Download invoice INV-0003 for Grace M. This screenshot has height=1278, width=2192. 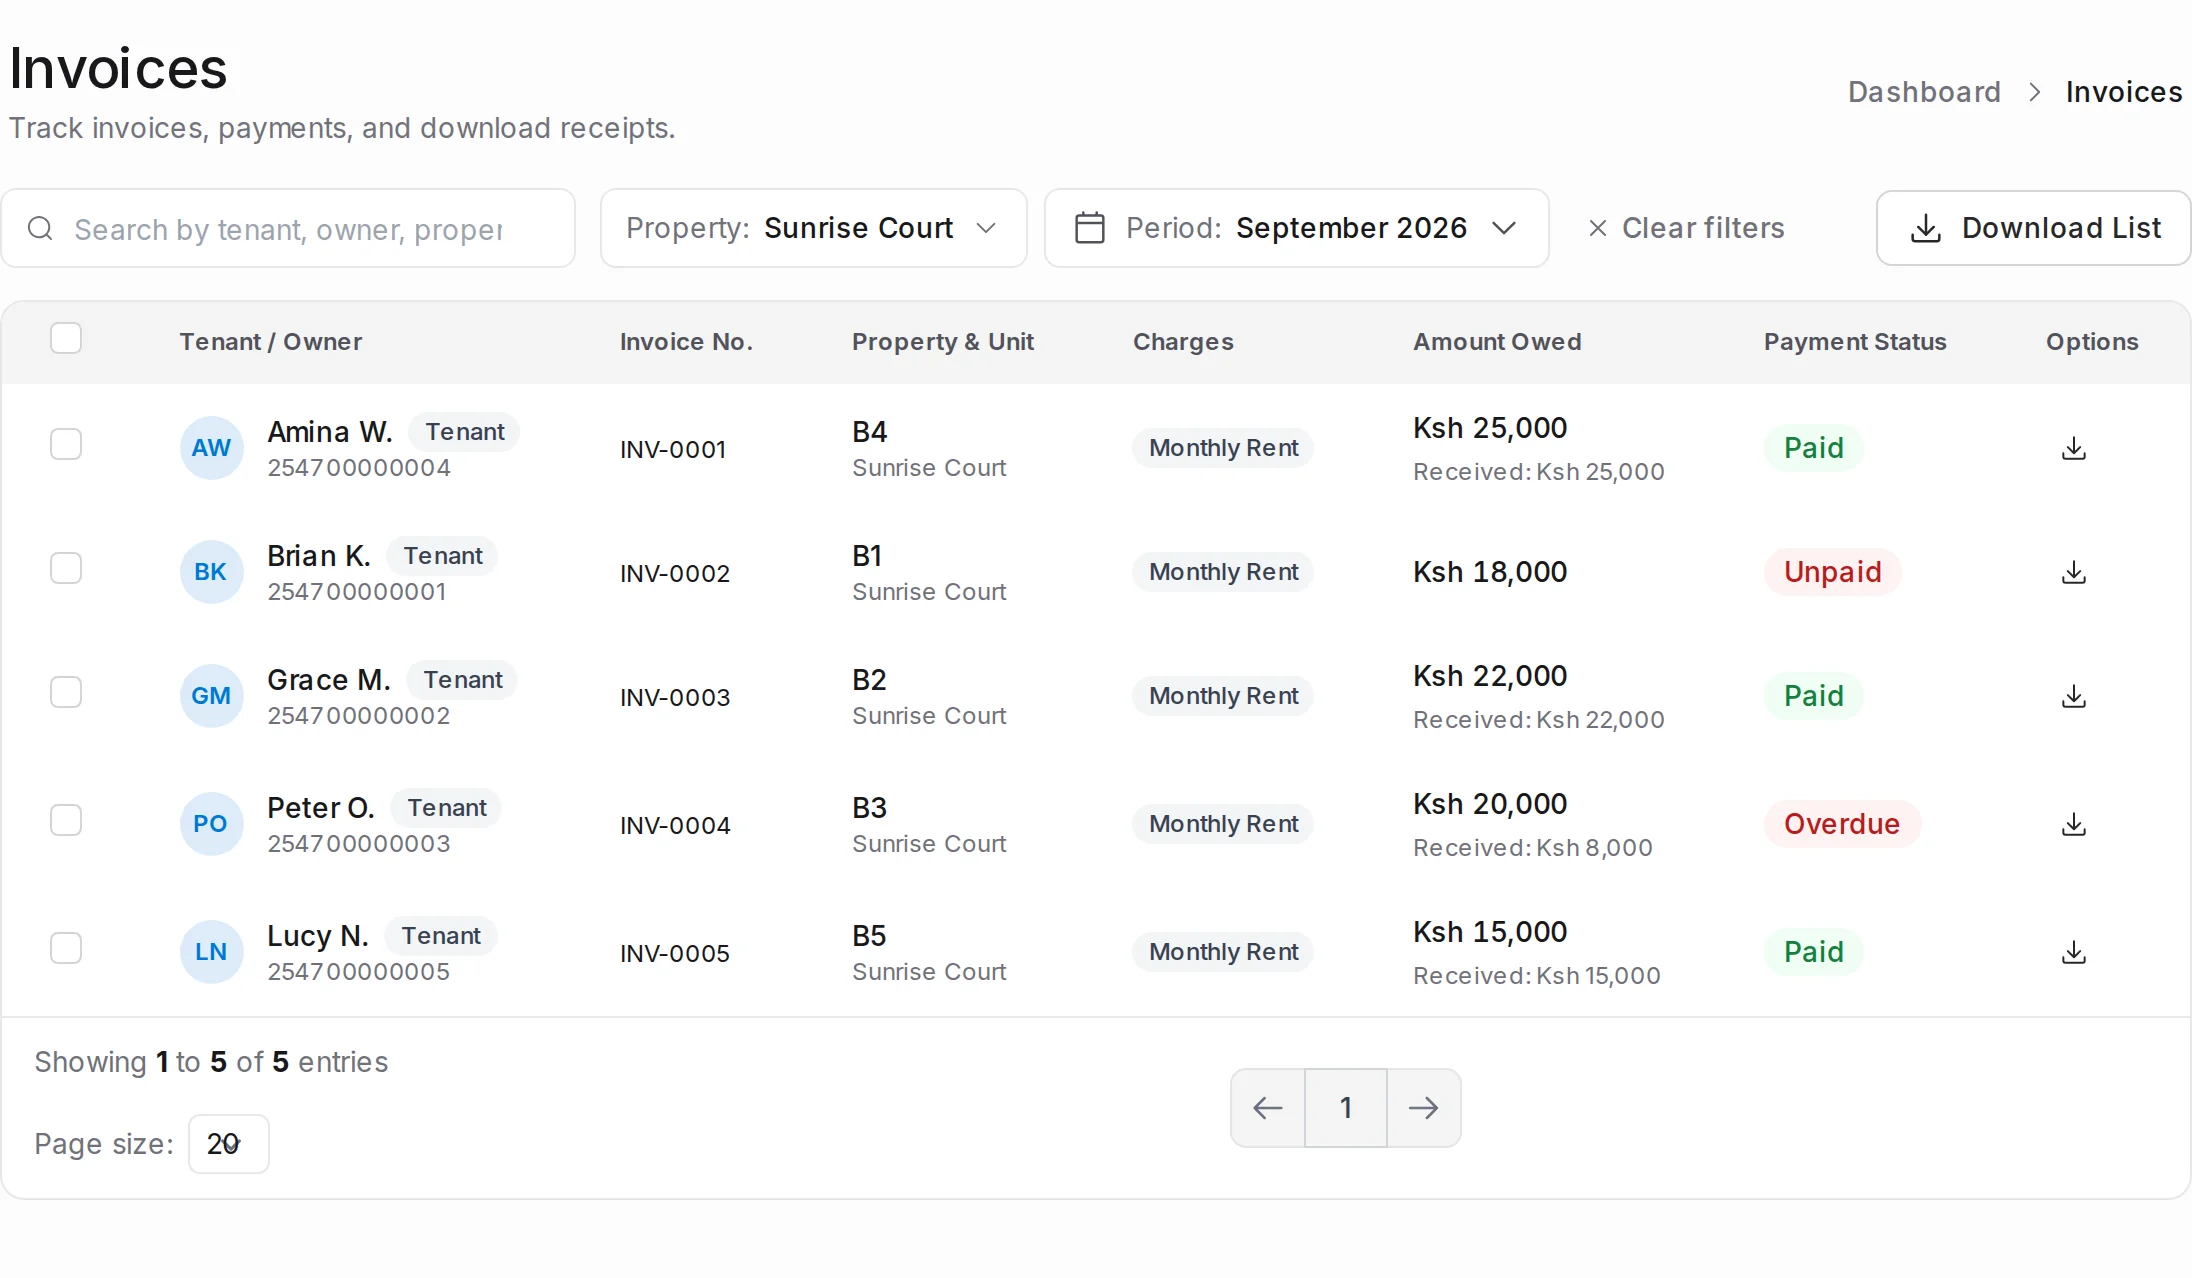point(2074,696)
